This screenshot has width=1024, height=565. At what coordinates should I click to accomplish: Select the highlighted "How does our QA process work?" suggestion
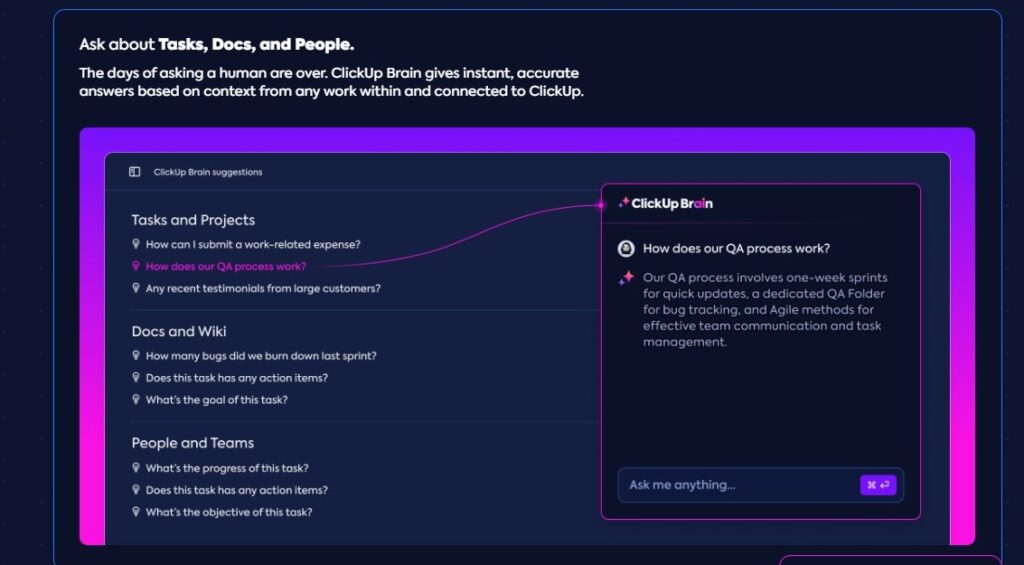tap(226, 266)
